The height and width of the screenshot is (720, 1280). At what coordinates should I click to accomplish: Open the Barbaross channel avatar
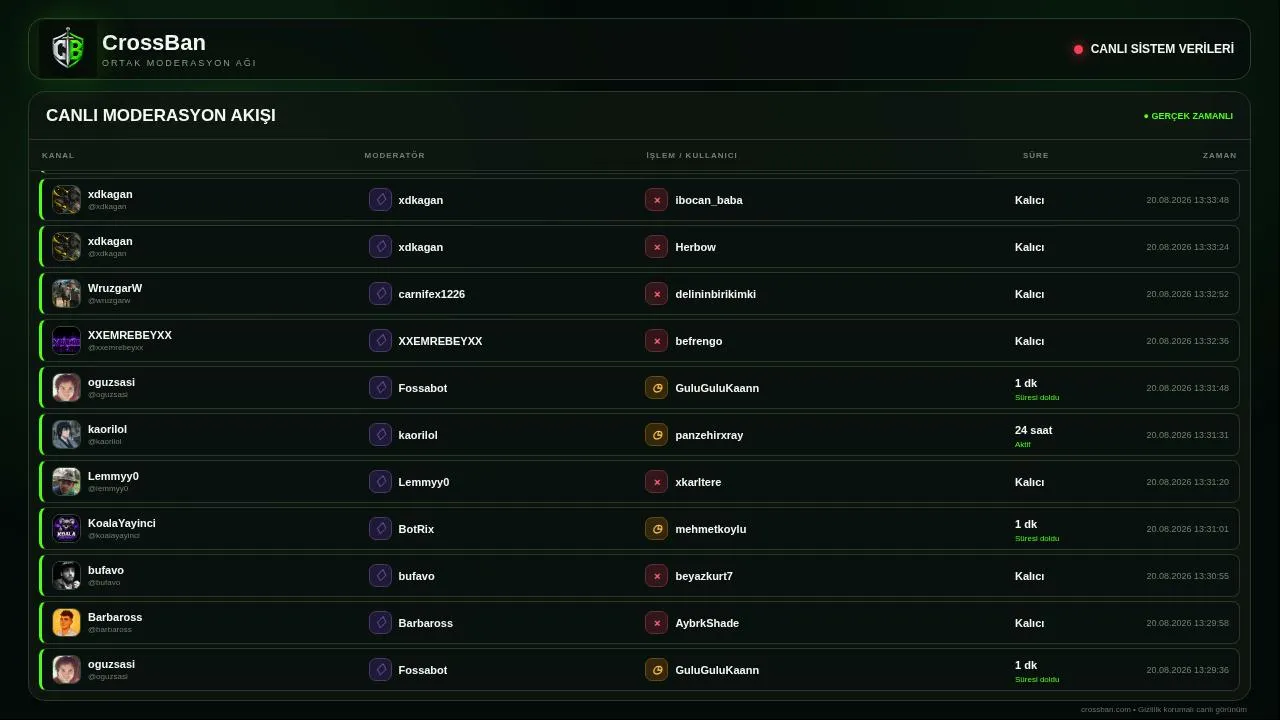pos(66,623)
